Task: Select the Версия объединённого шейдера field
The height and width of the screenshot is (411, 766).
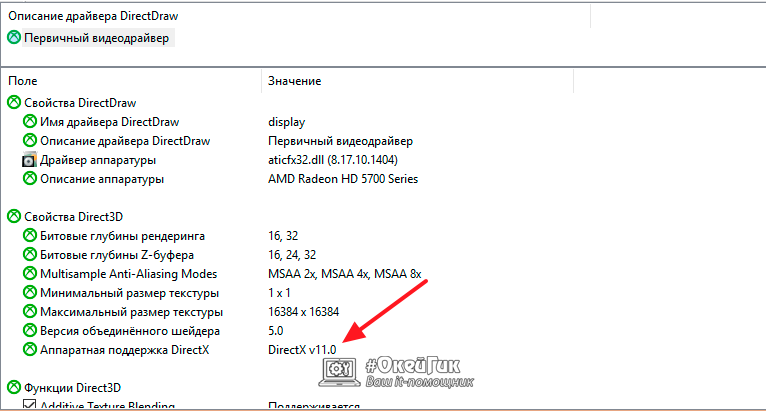Action: coord(130,331)
